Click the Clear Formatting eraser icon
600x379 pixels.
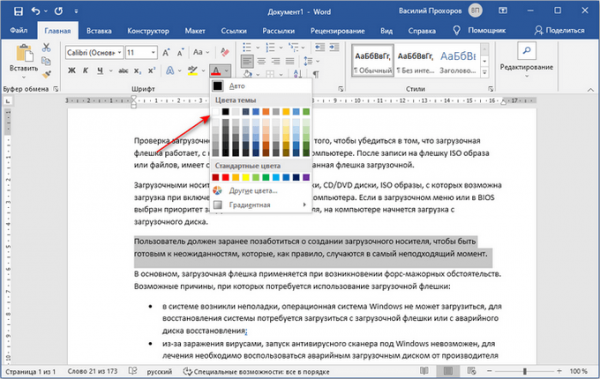pos(225,52)
